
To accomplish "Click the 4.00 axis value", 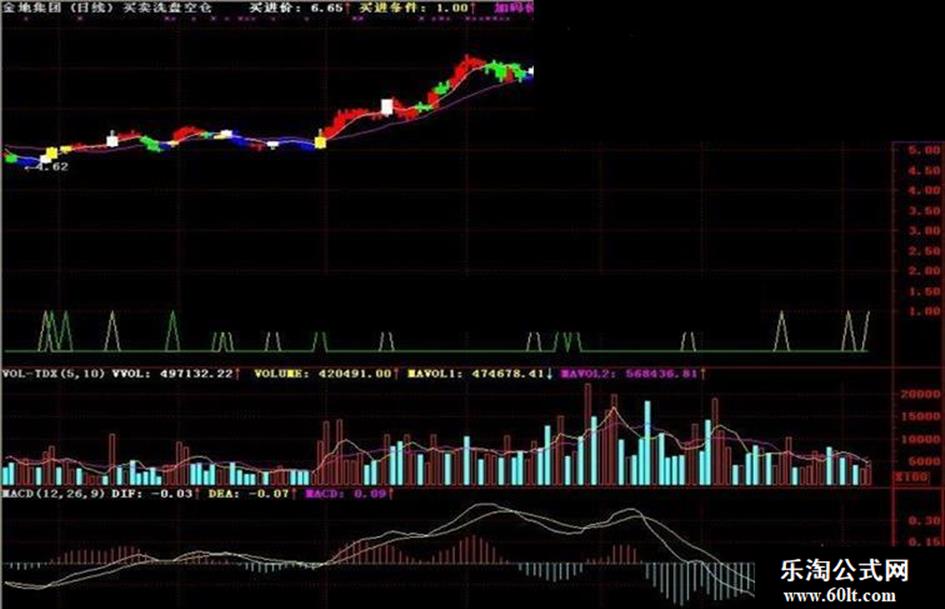I will click(923, 191).
